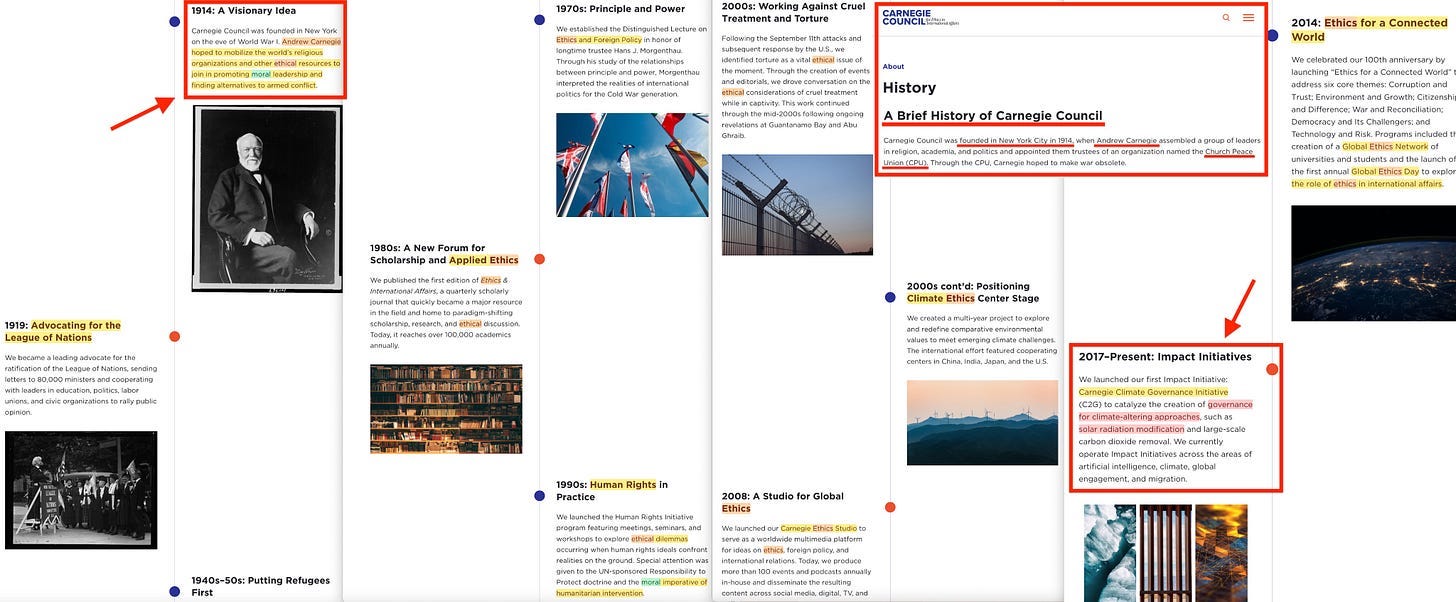Select the blue timeline dot beside 2014 heading
Viewport: 1456px width, 602px height.
[1272, 35]
